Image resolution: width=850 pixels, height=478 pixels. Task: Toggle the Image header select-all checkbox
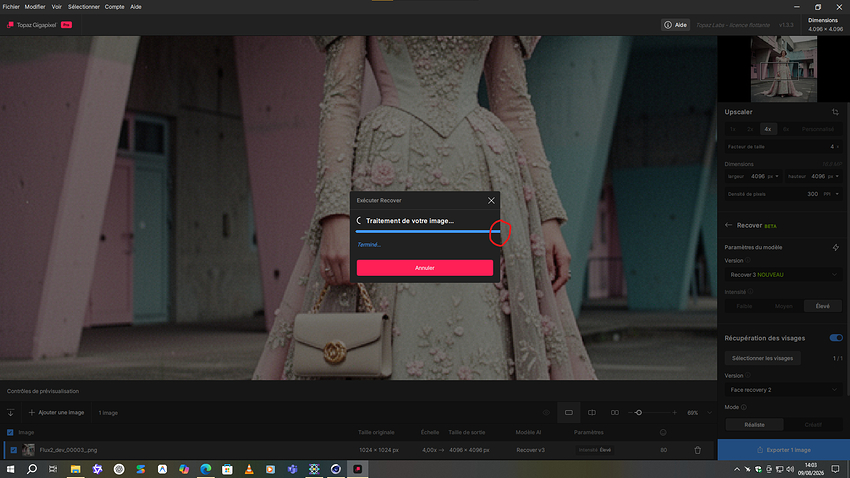pyautogui.click(x=10, y=432)
